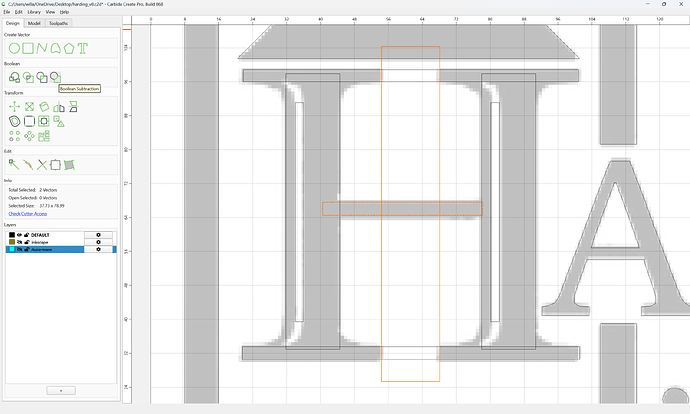
Task: Select the Rectangle vector creation tool
Action: pos(28,48)
